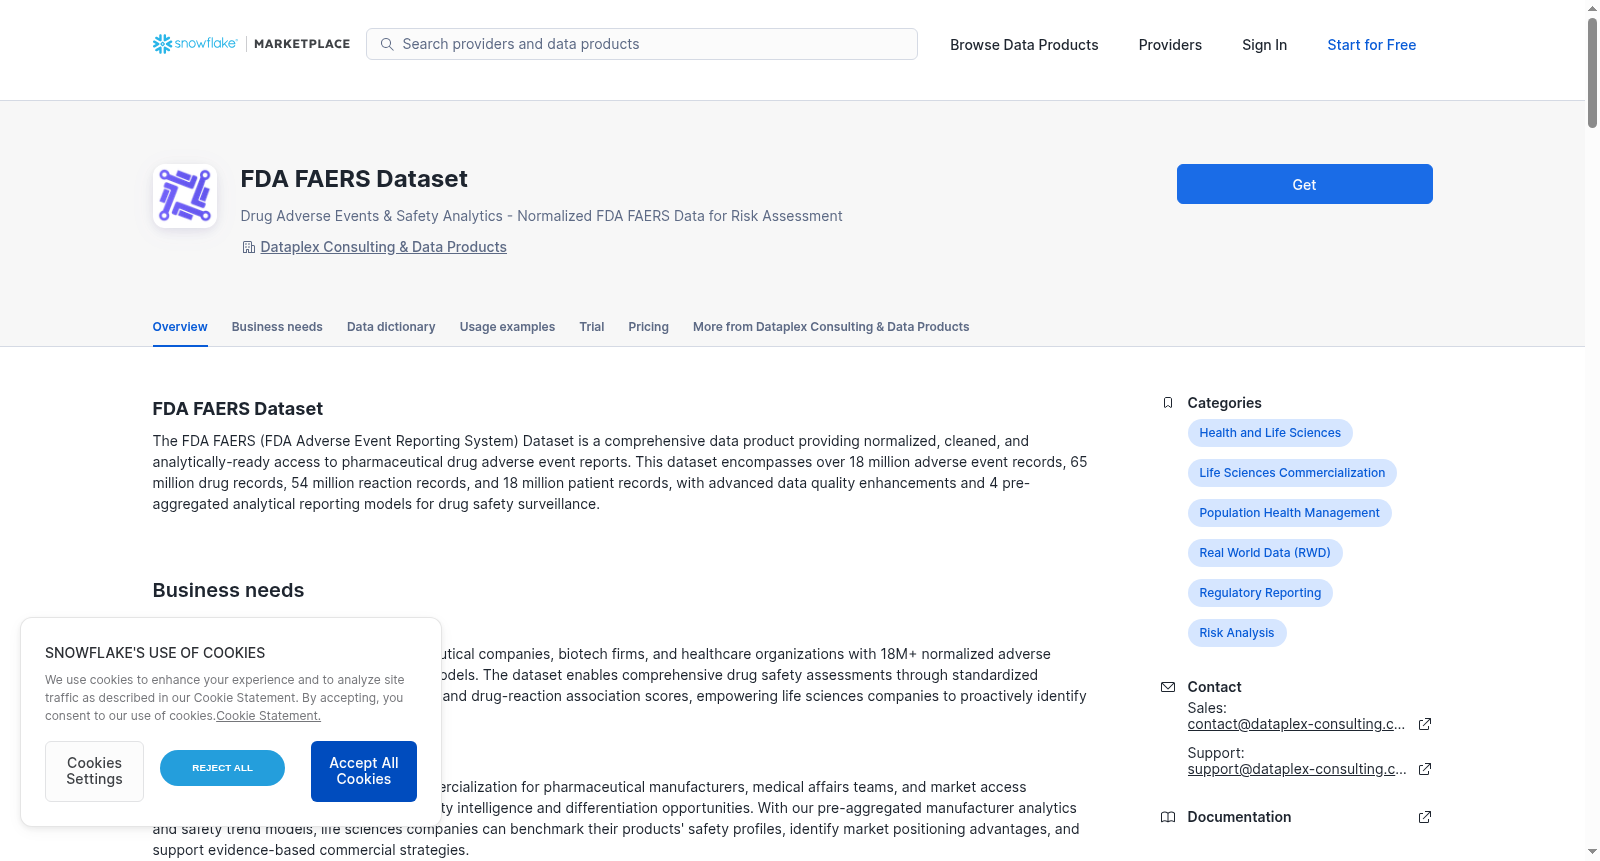Click the Documentation book icon
Image resolution: width=1600 pixels, height=861 pixels.
pos(1168,817)
